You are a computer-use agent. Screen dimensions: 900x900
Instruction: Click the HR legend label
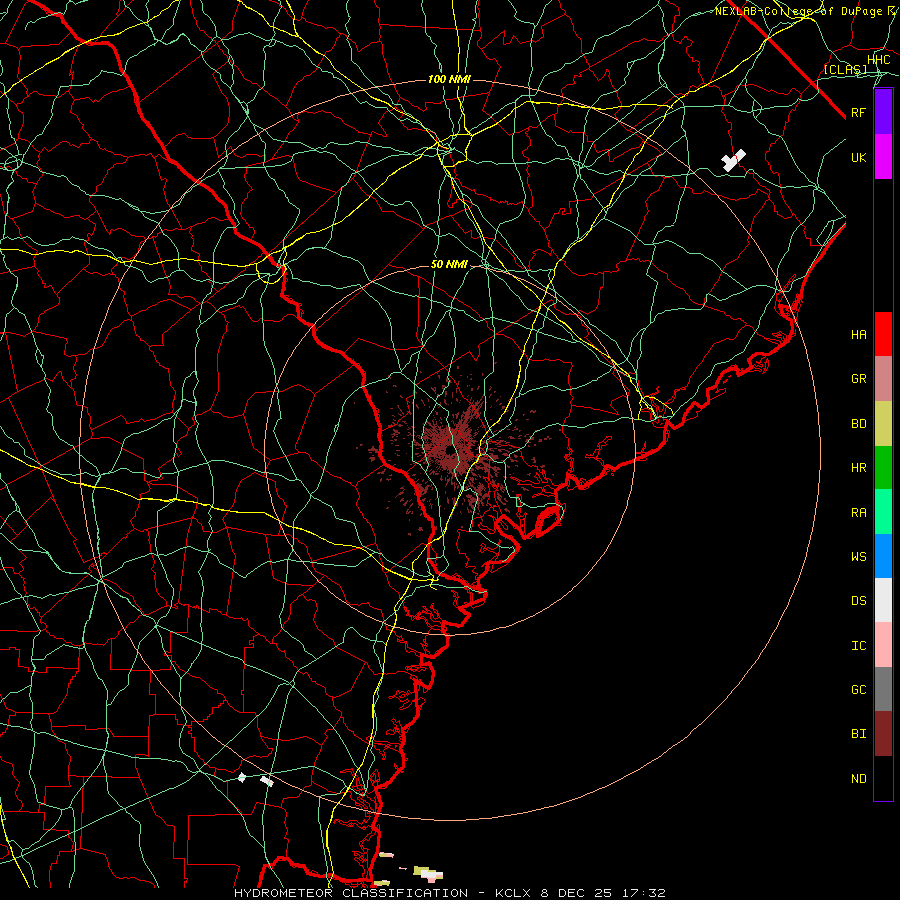pos(858,468)
